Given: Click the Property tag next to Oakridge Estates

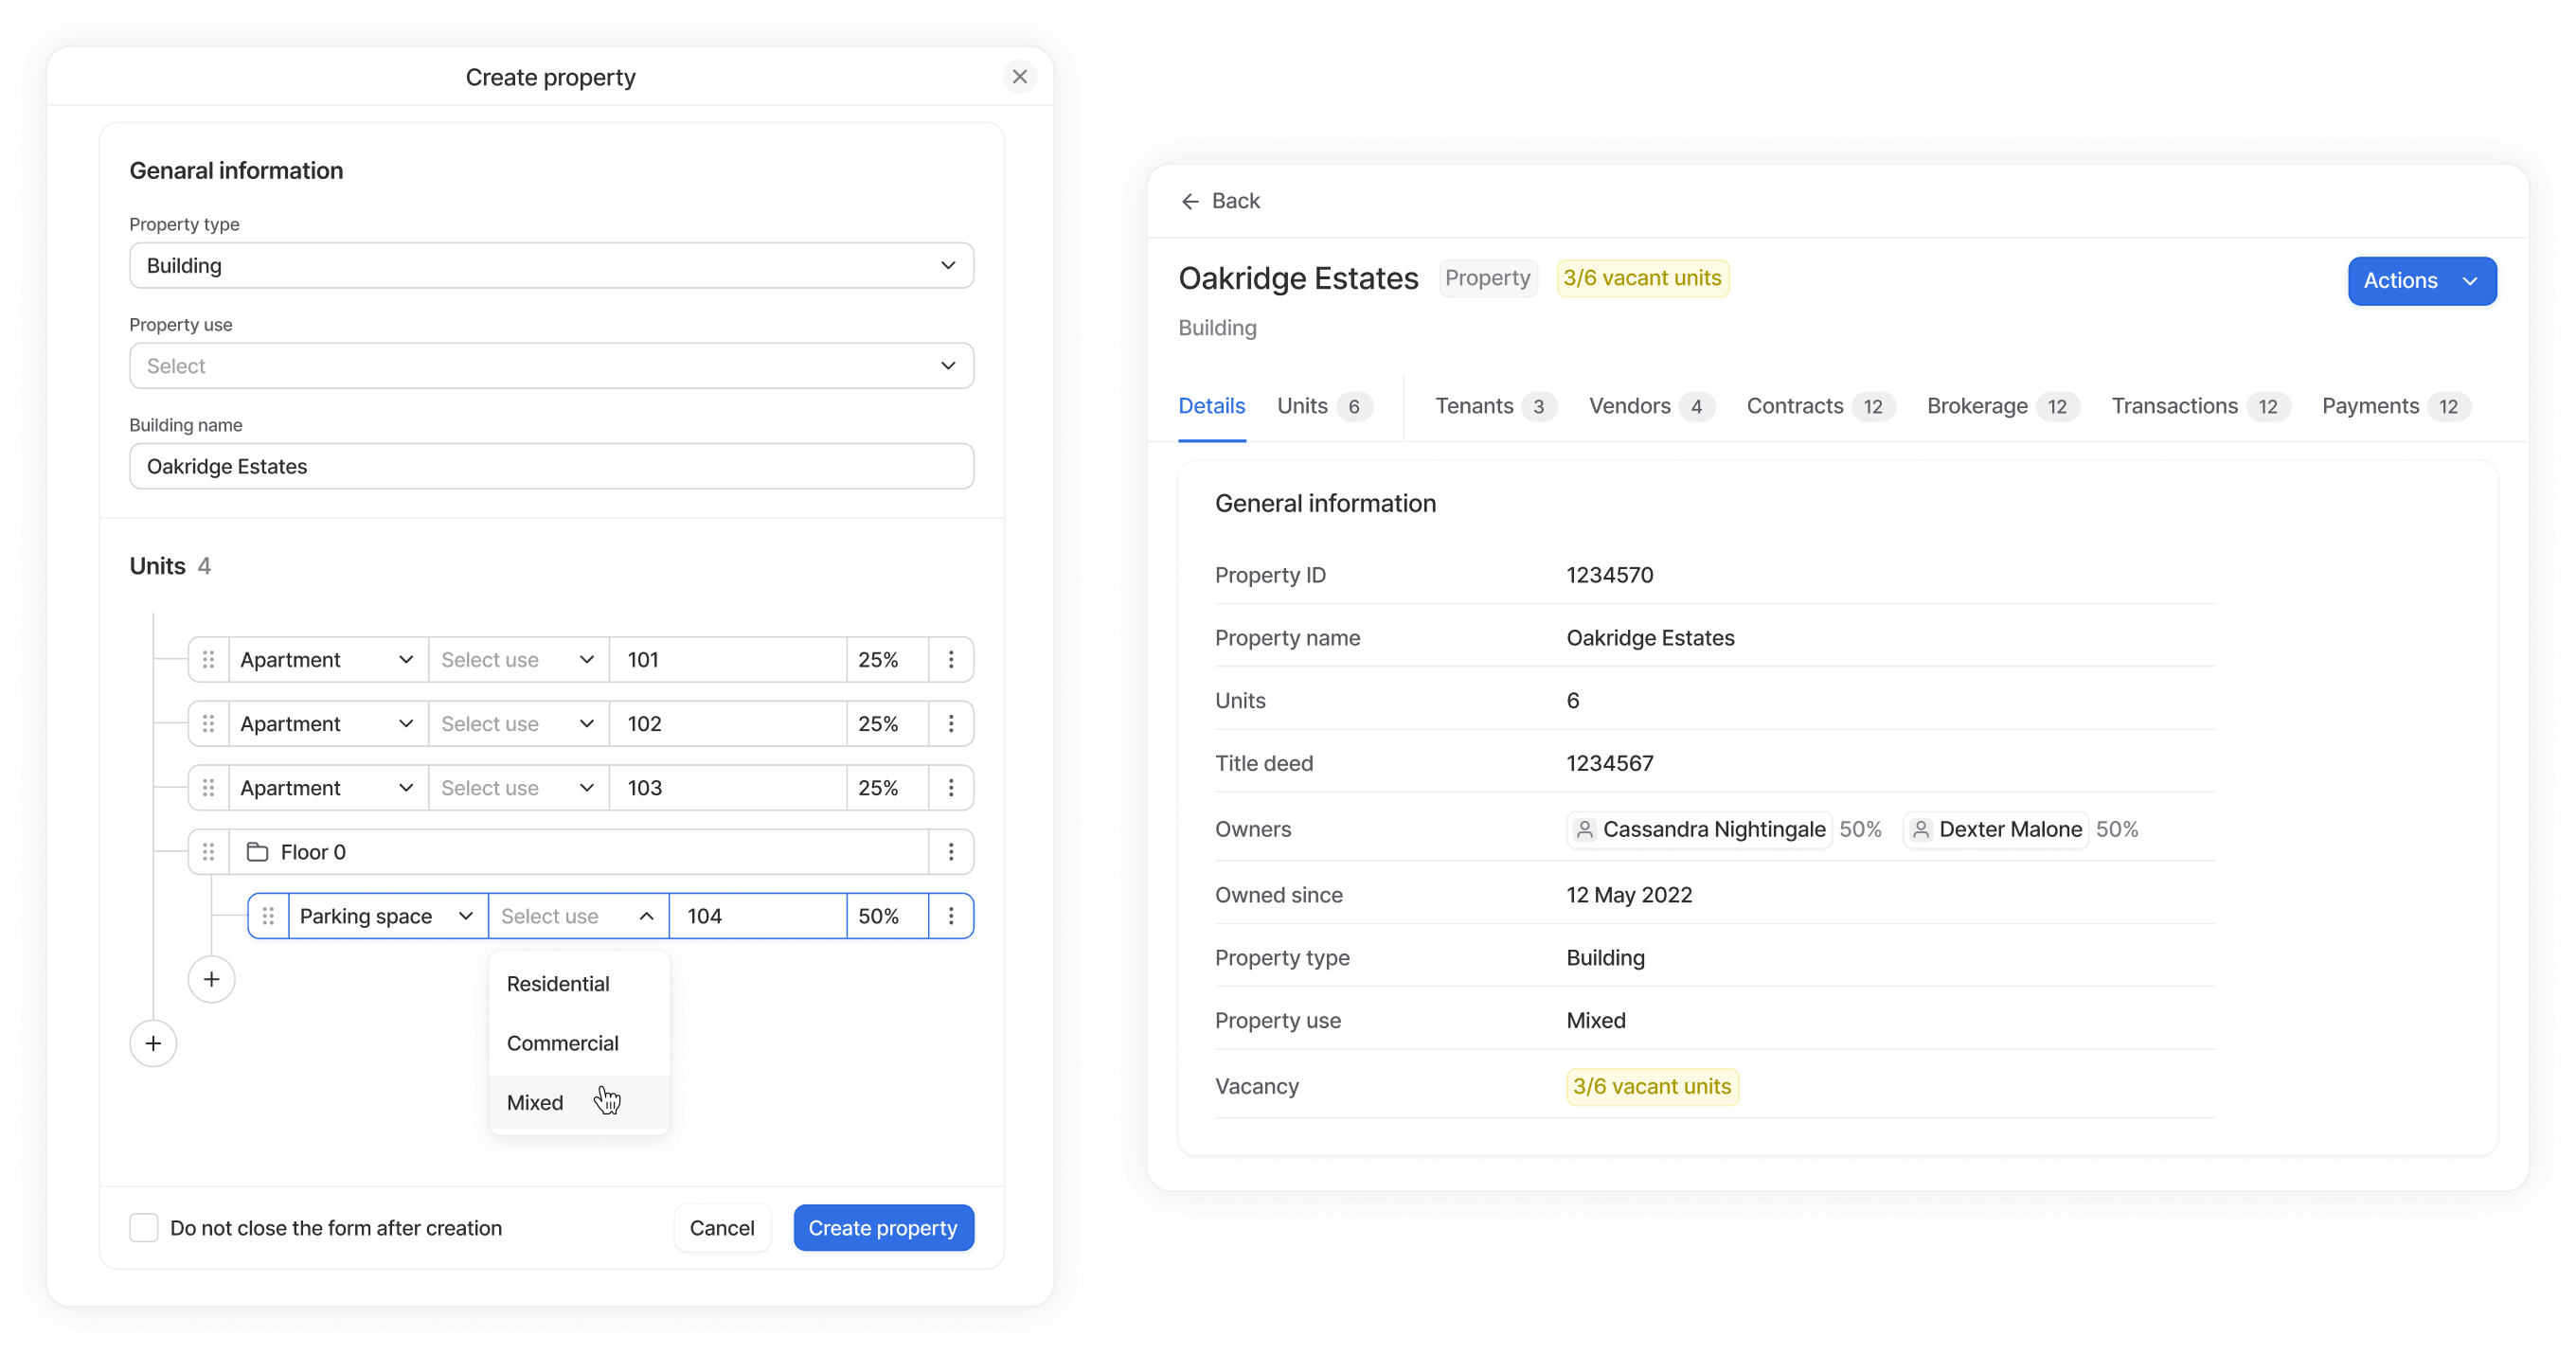Looking at the screenshot, I should 1488,278.
